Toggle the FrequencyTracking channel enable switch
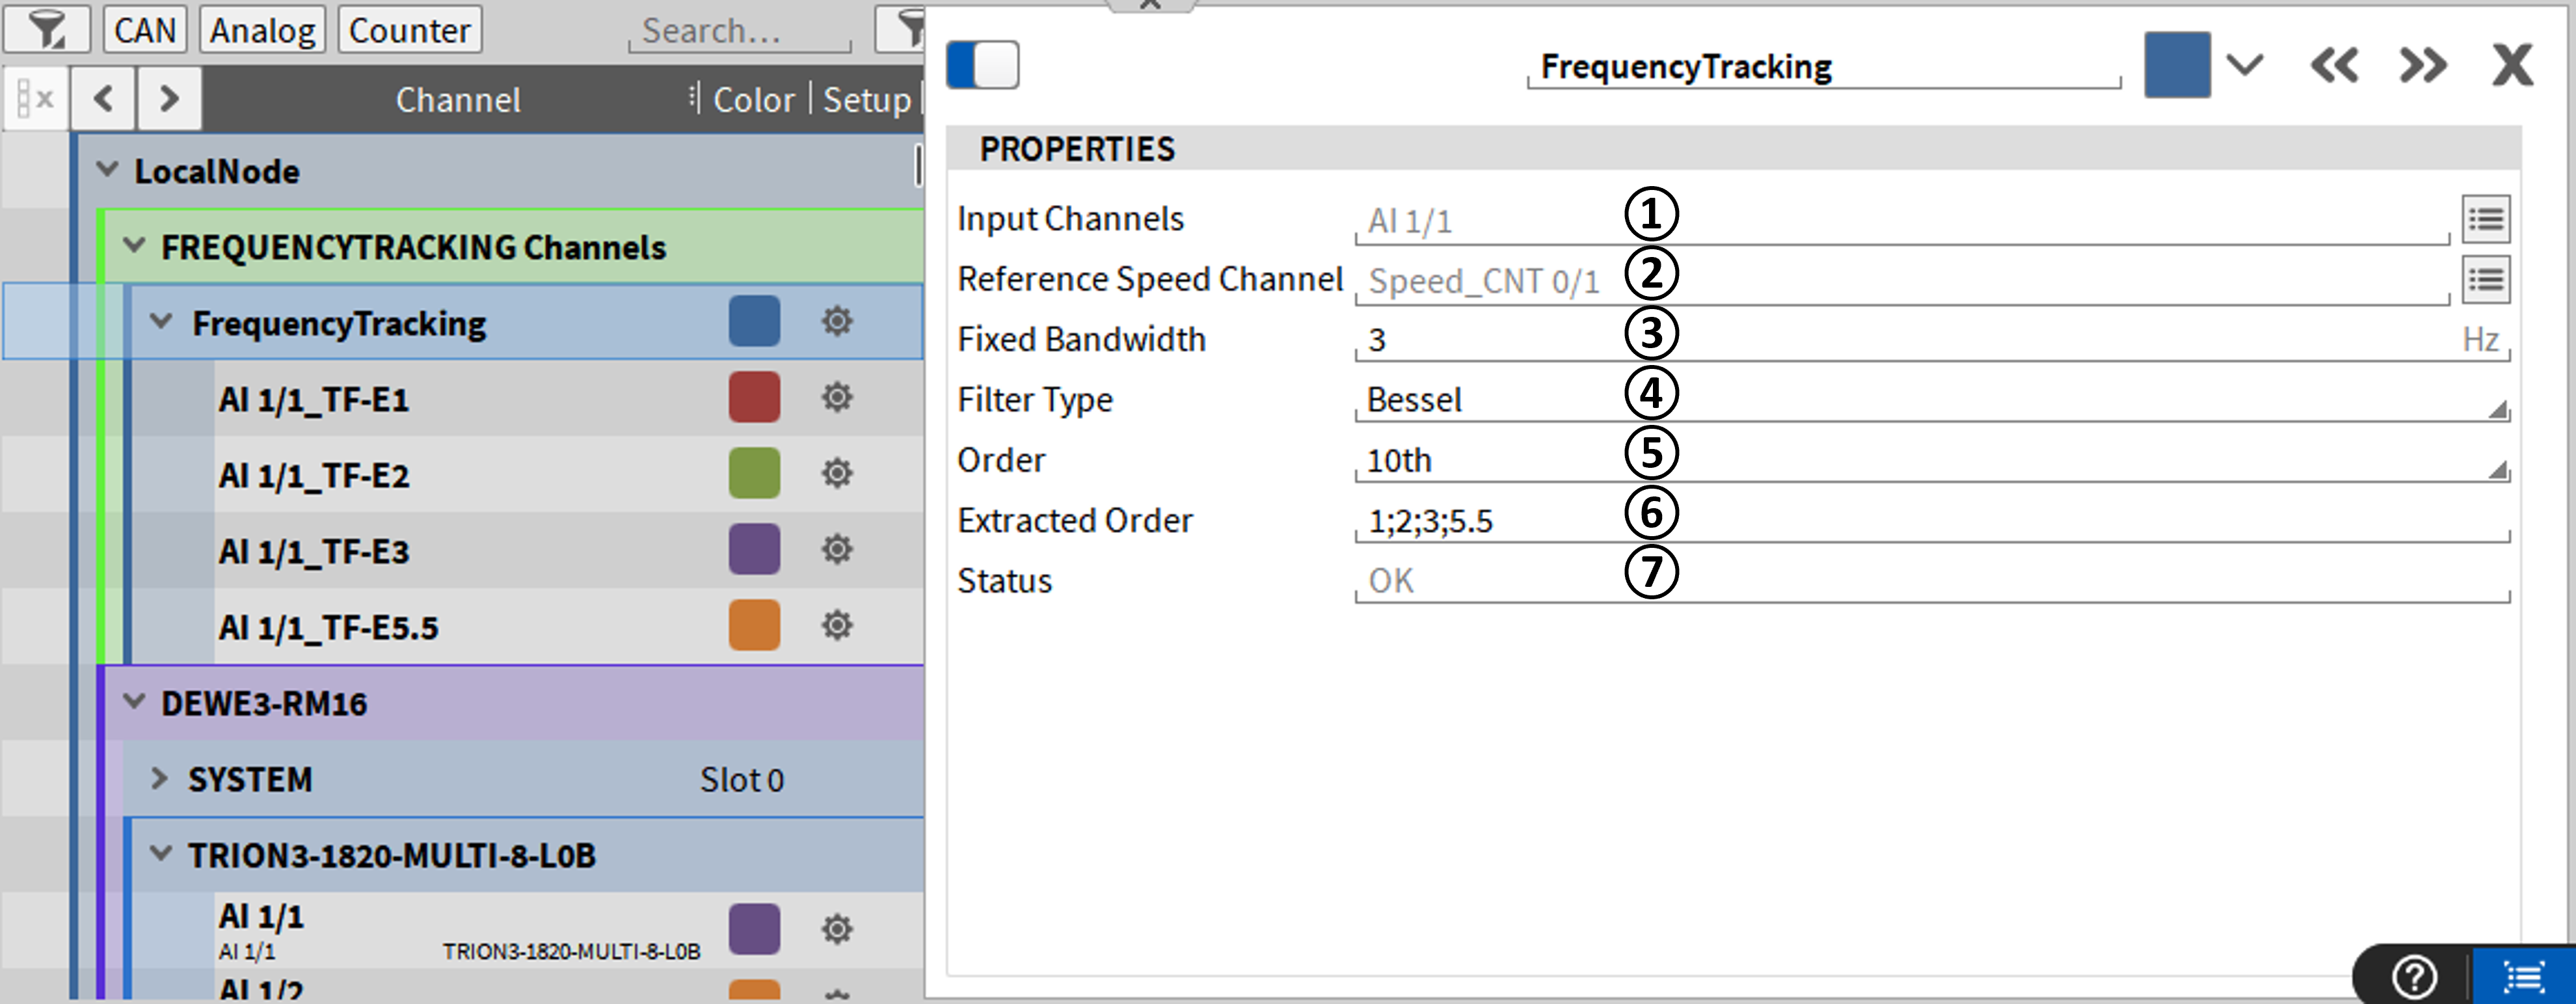This screenshot has width=2576, height=1004. (982, 65)
